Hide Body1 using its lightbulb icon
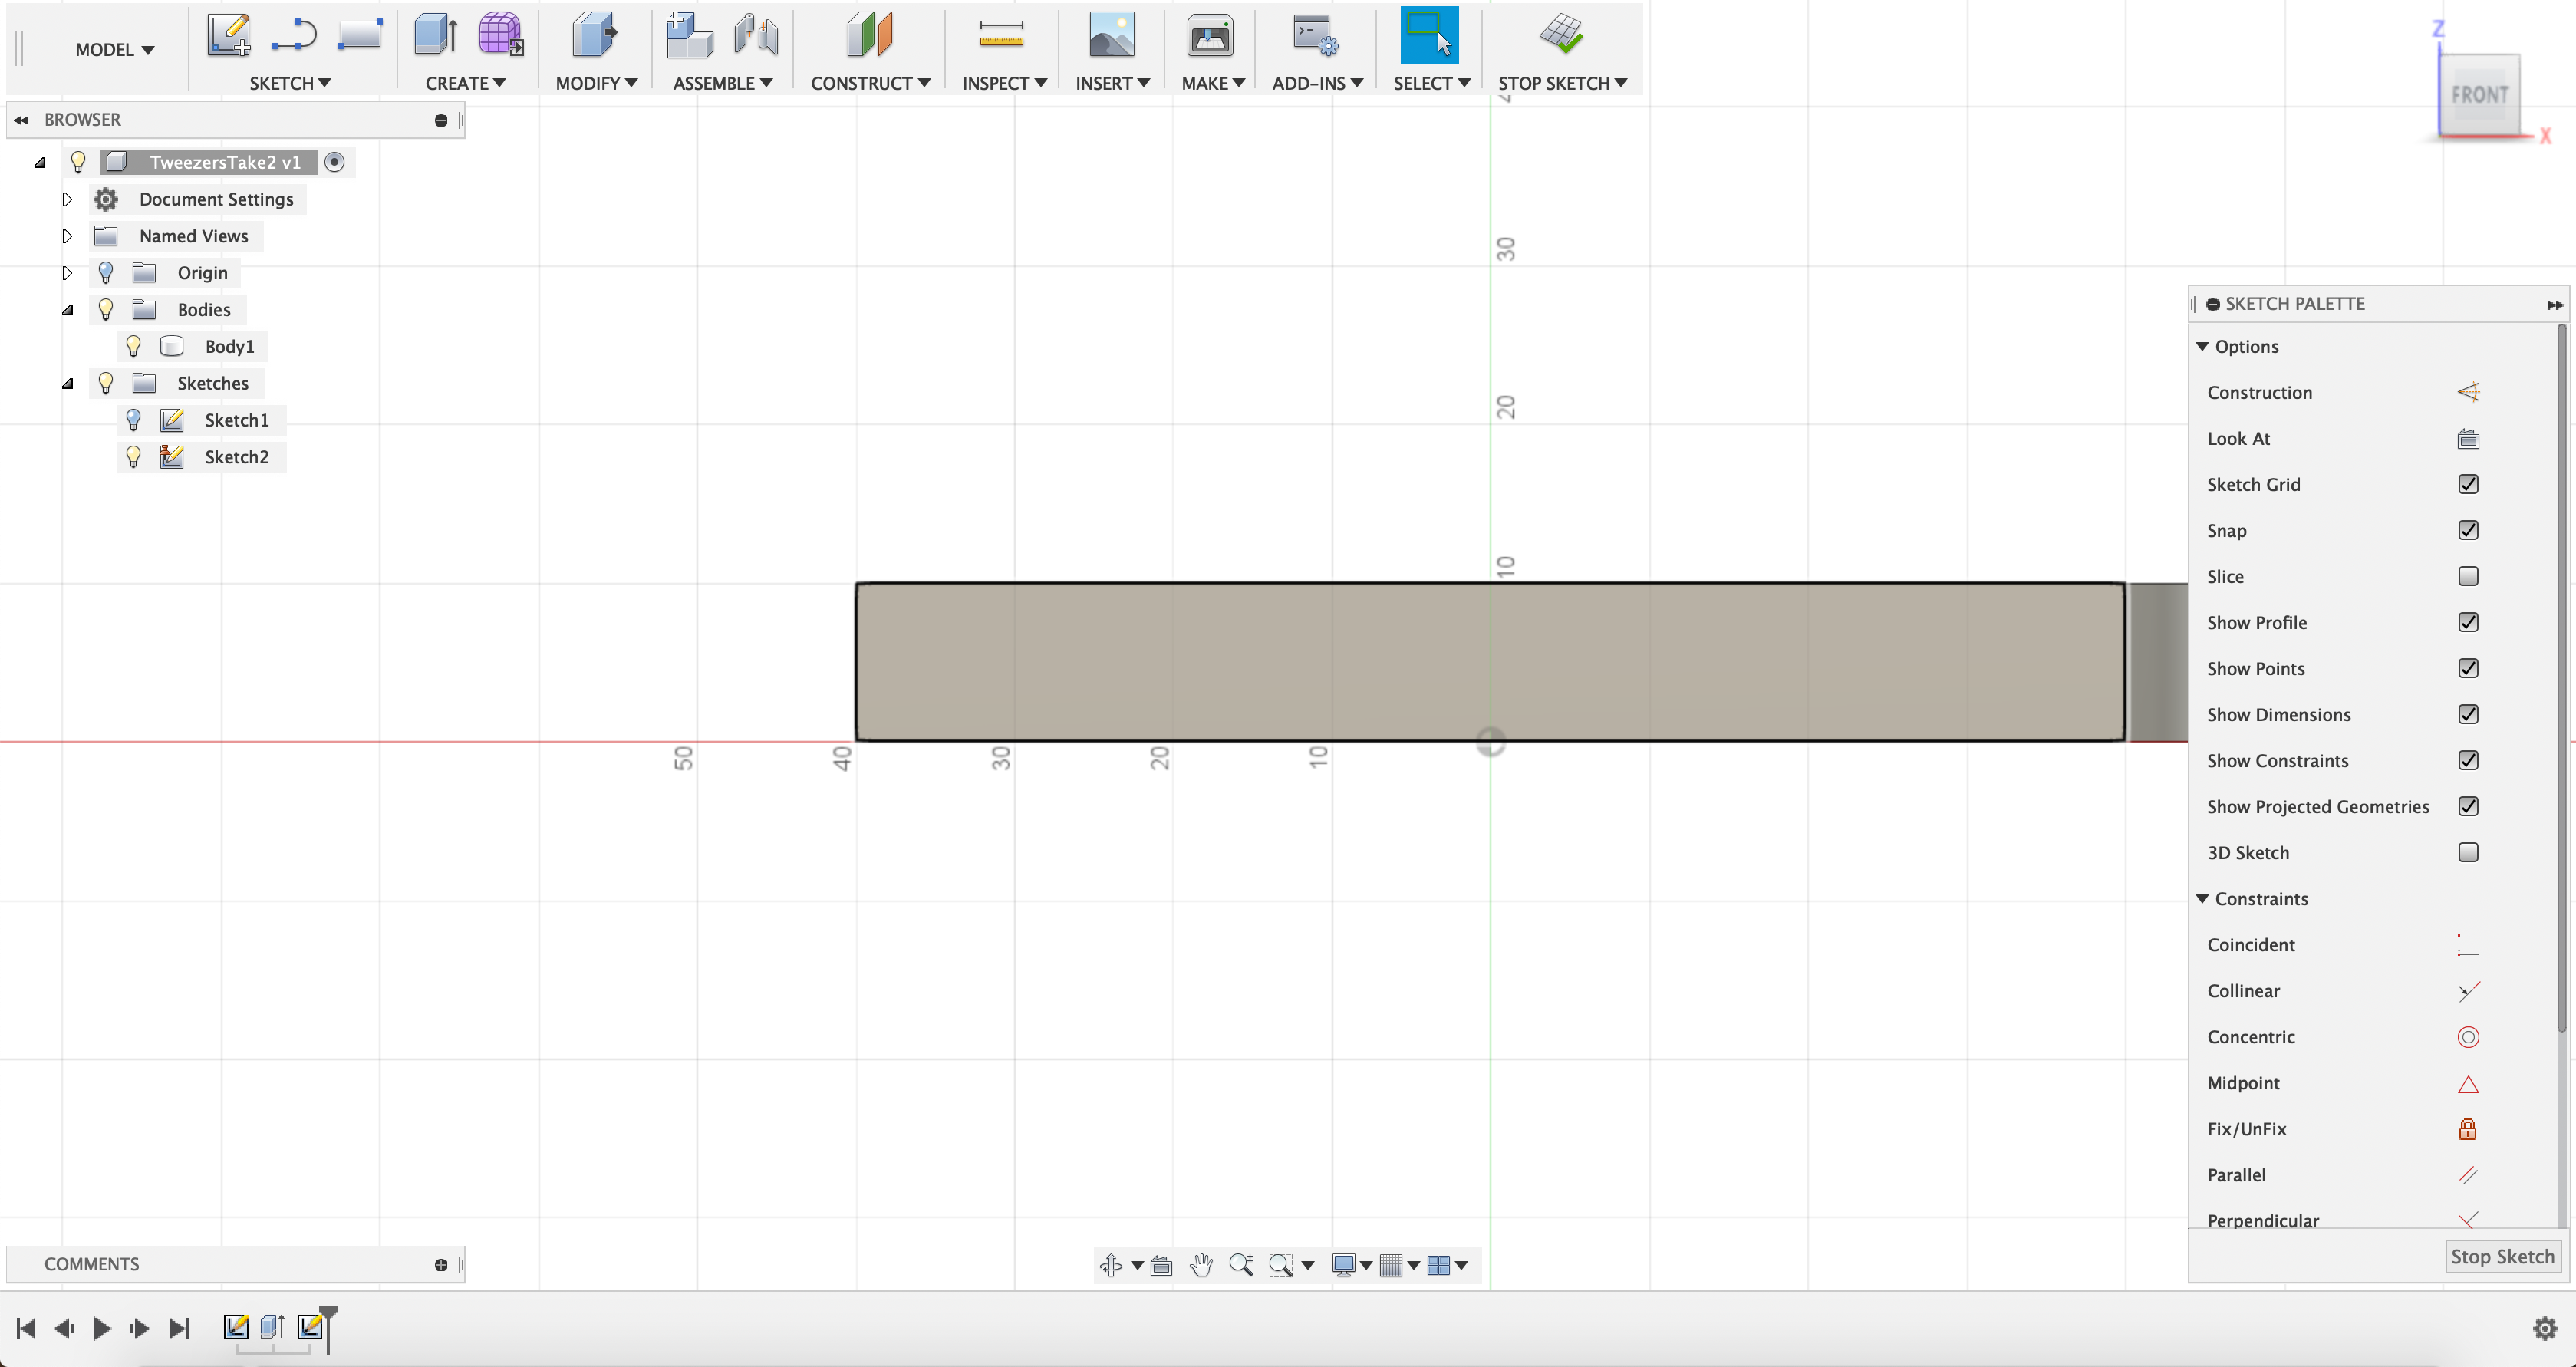The image size is (2576, 1367). pos(133,346)
